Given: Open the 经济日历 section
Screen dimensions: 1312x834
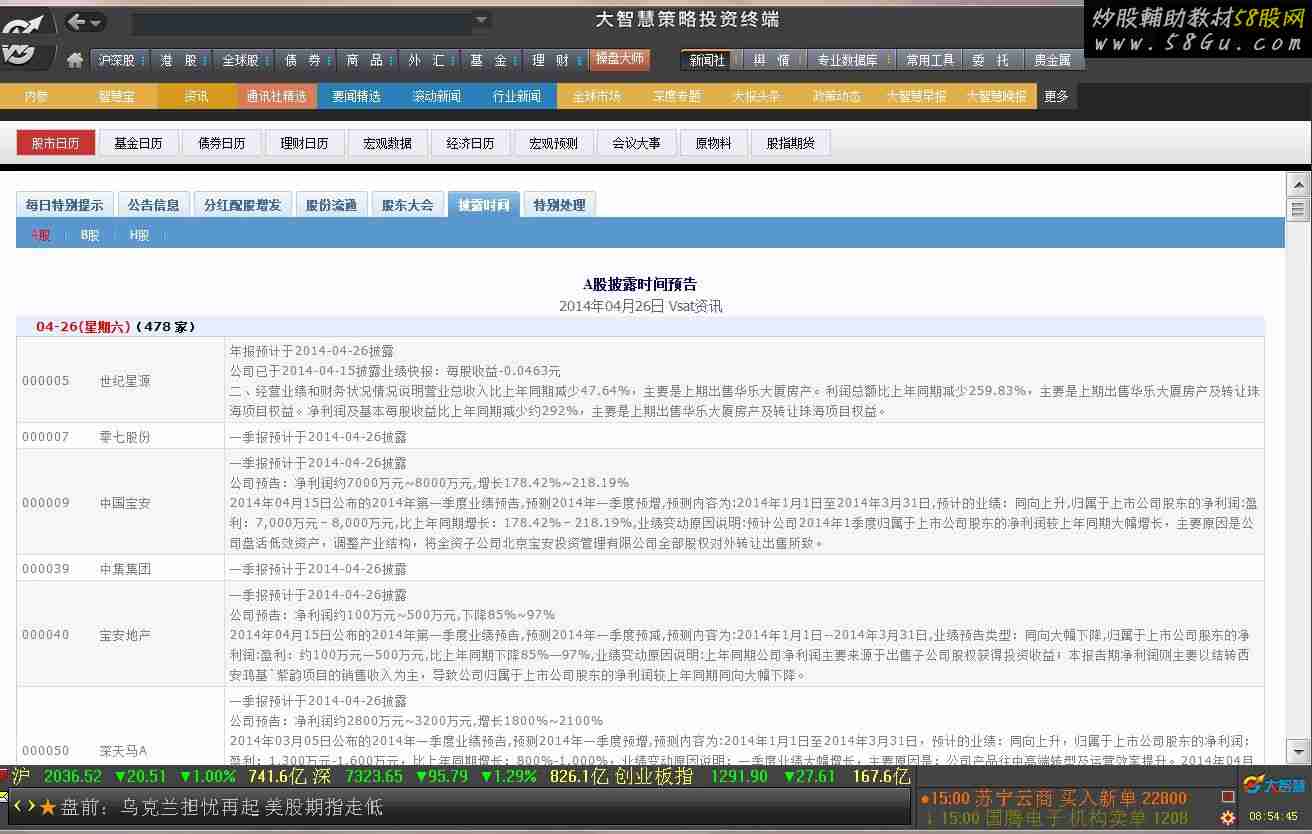Looking at the screenshot, I should (470, 143).
